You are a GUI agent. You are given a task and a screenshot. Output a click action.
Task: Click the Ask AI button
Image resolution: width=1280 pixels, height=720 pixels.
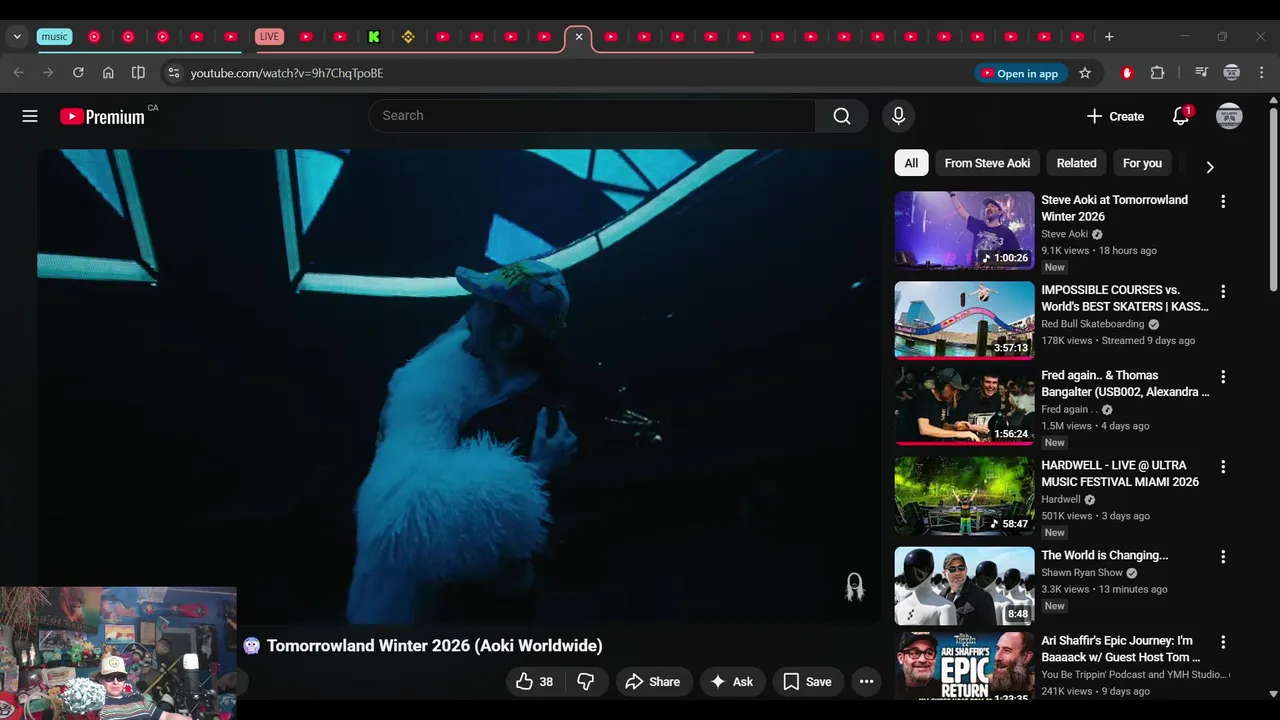(731, 682)
